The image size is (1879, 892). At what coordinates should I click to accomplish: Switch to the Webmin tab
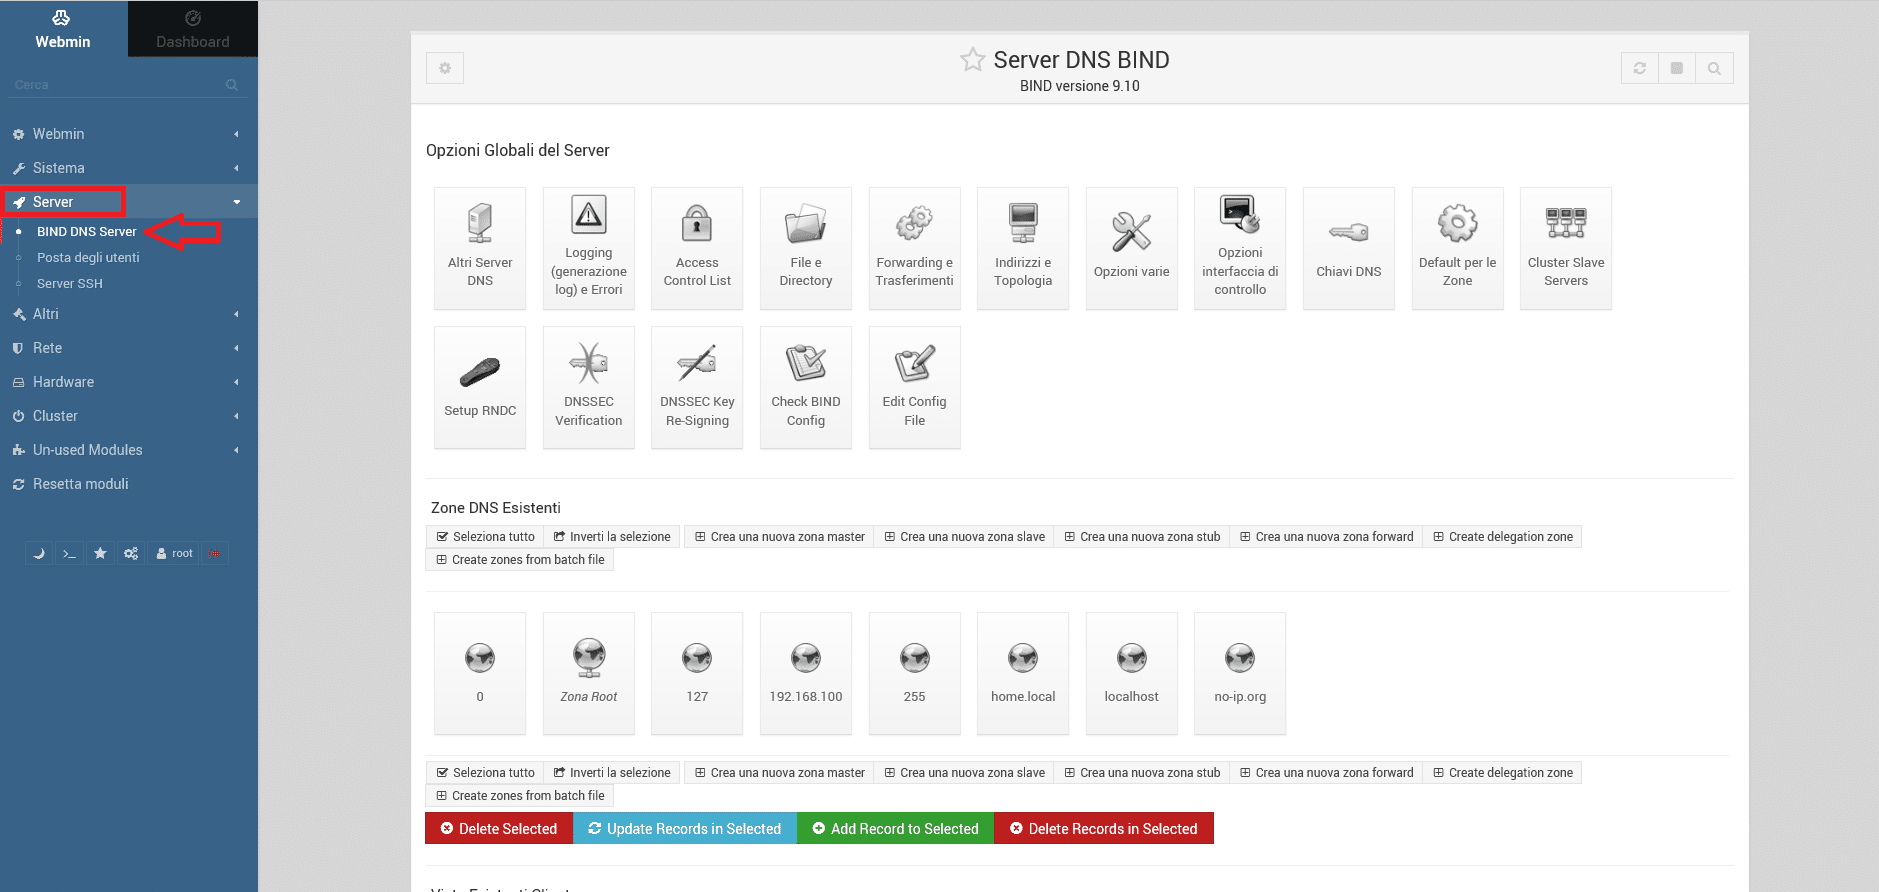(x=63, y=29)
